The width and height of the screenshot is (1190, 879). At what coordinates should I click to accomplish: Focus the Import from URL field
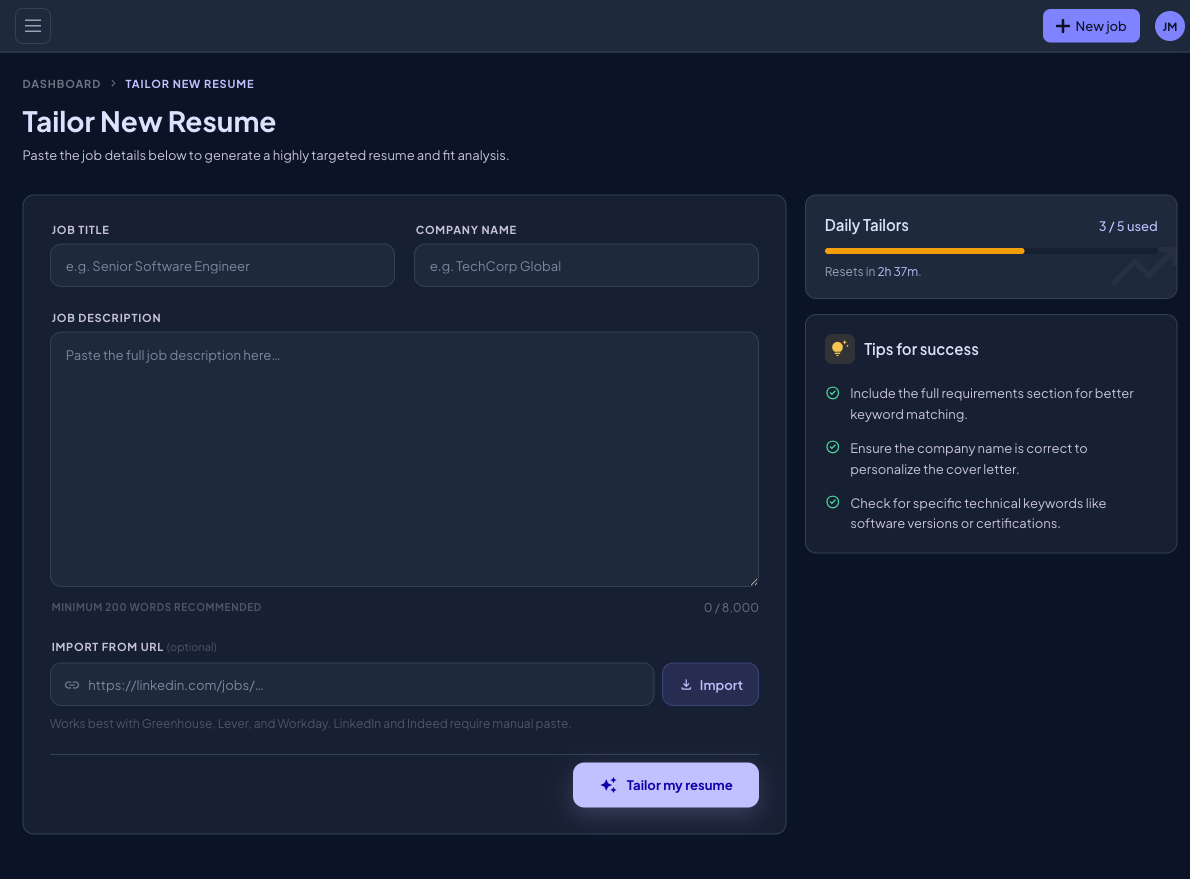(352, 685)
